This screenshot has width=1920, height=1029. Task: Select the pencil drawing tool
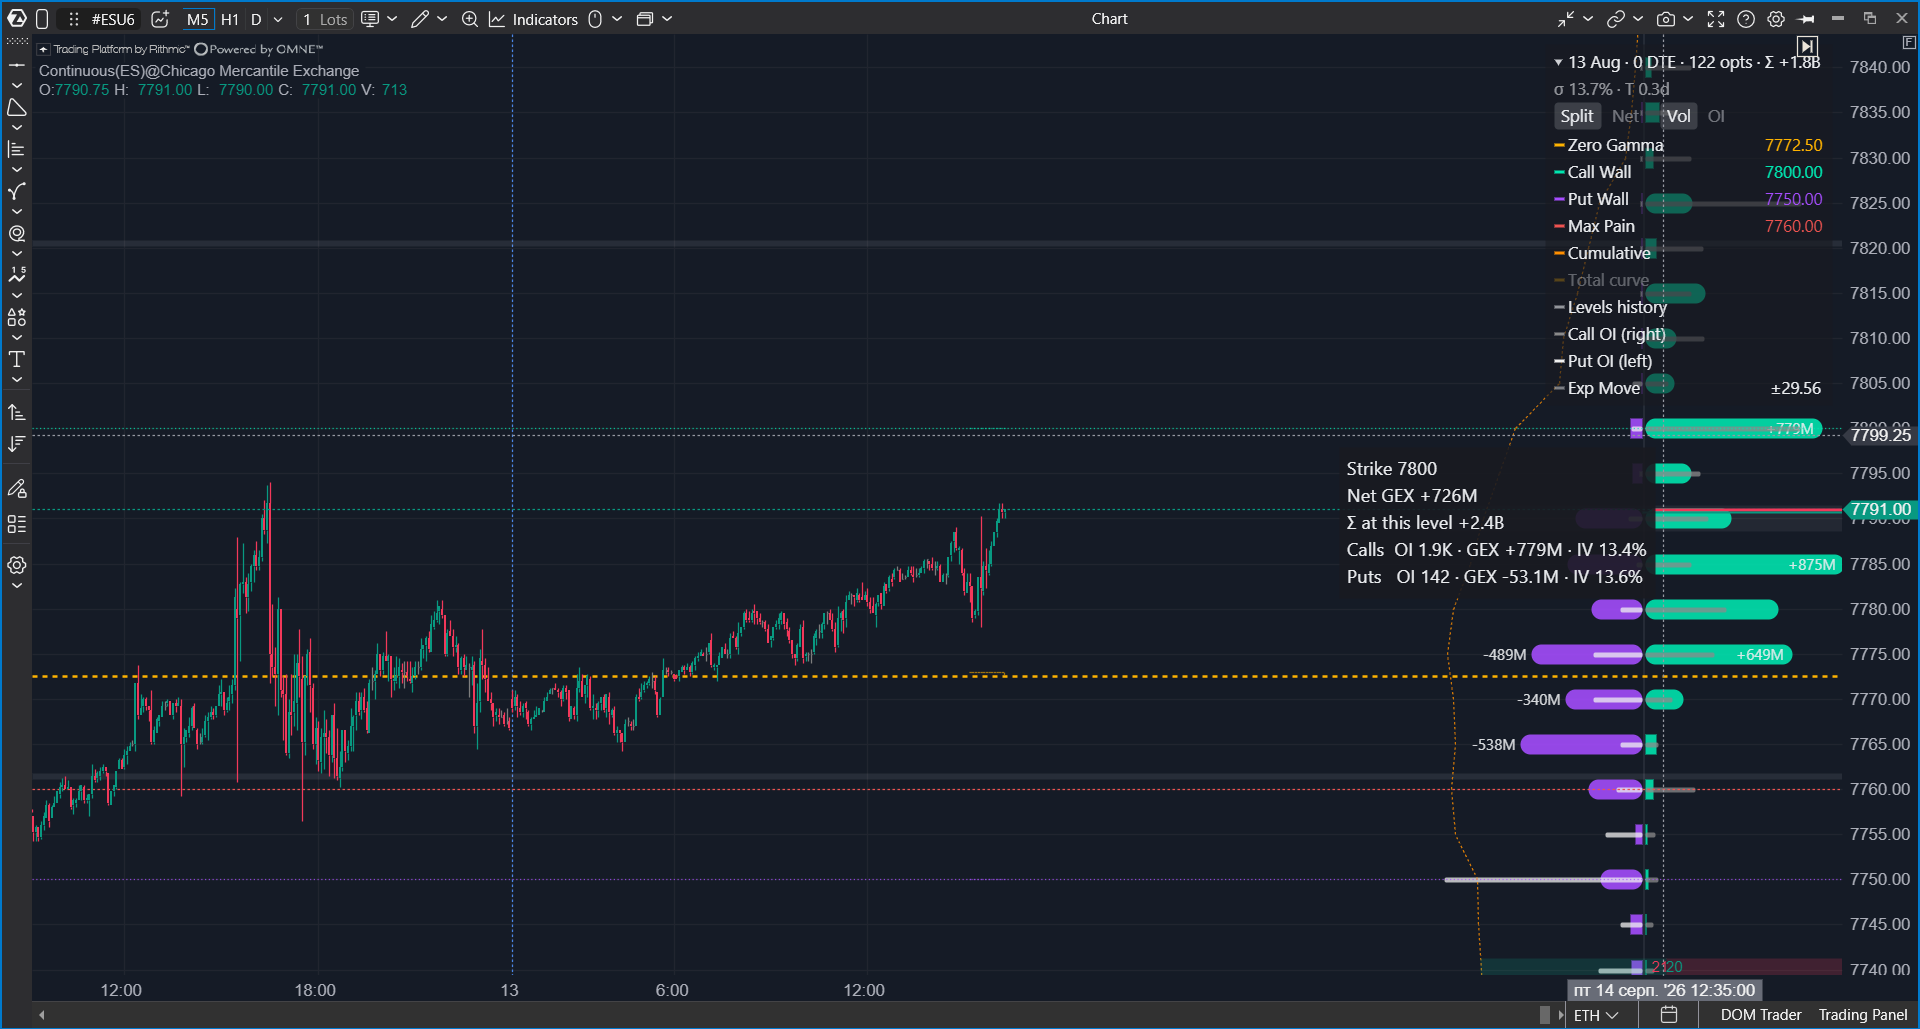tap(420, 19)
